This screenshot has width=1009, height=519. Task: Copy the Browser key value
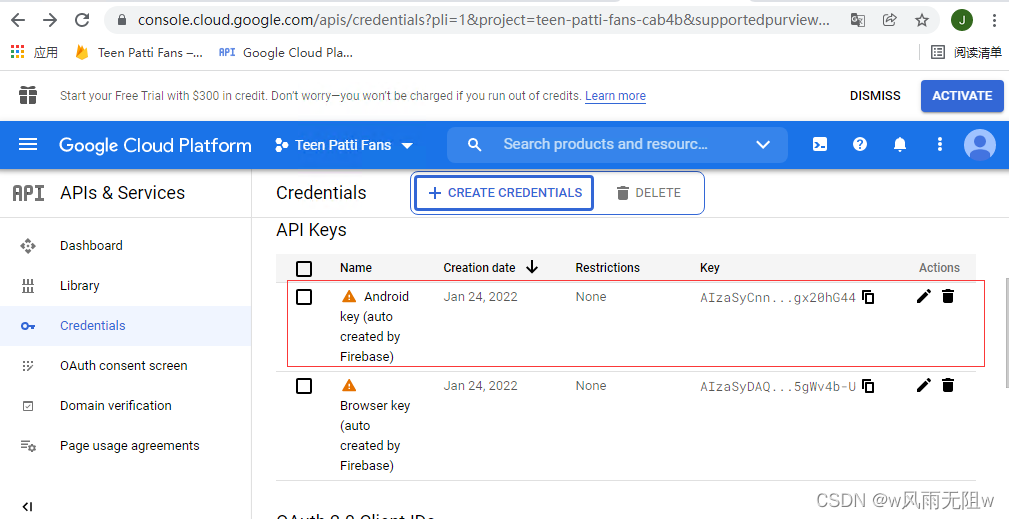[868, 386]
